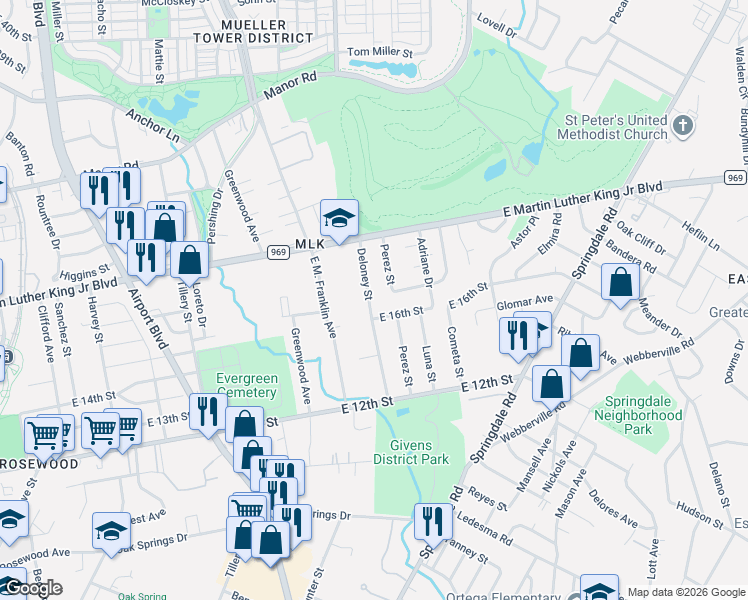Click the Rosewood neighborhood label
Viewport: 748px width, 600px height.
[x=39, y=464]
